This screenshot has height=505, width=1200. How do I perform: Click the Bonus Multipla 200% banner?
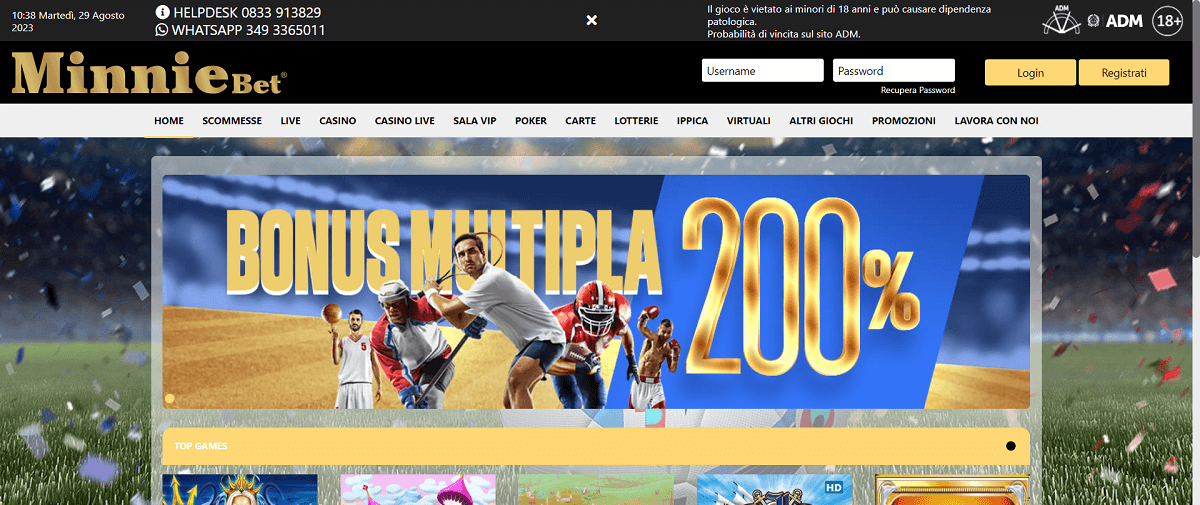coord(596,292)
